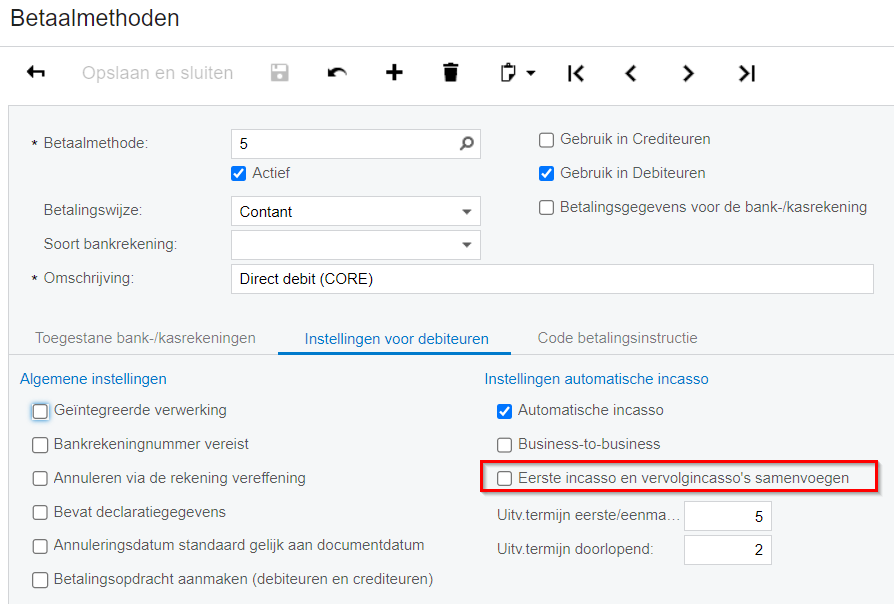Go to first record icon
This screenshot has width=894, height=604.
[575, 73]
